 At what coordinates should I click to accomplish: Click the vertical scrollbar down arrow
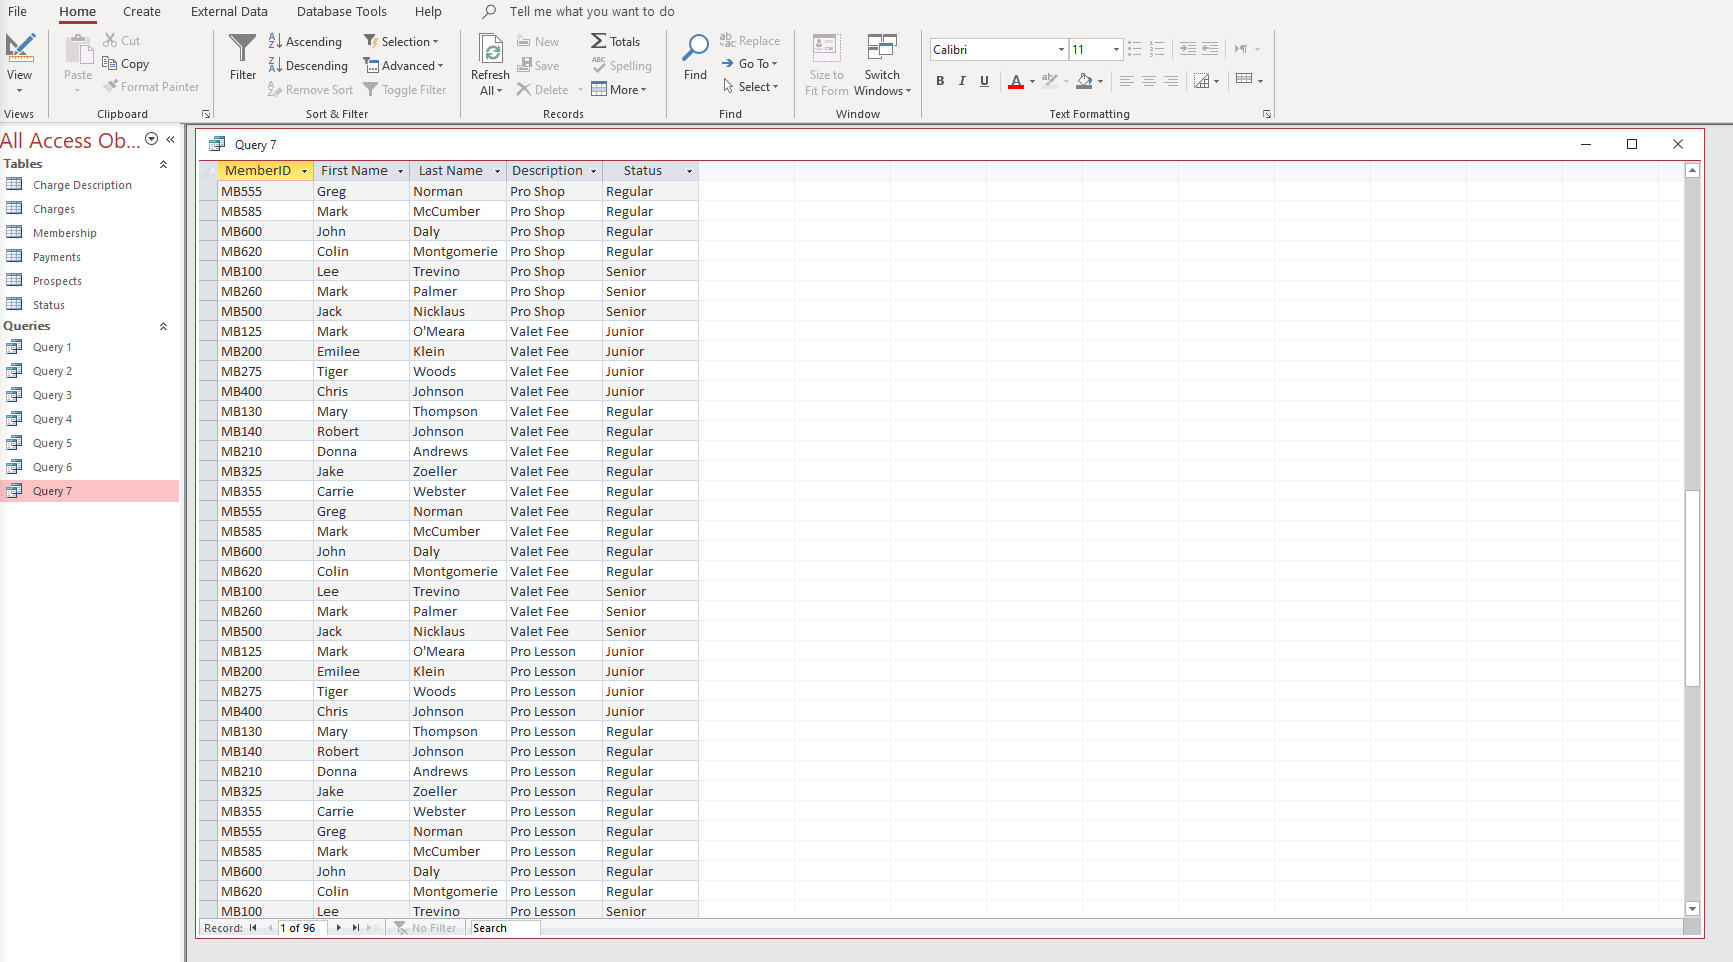pos(1692,909)
